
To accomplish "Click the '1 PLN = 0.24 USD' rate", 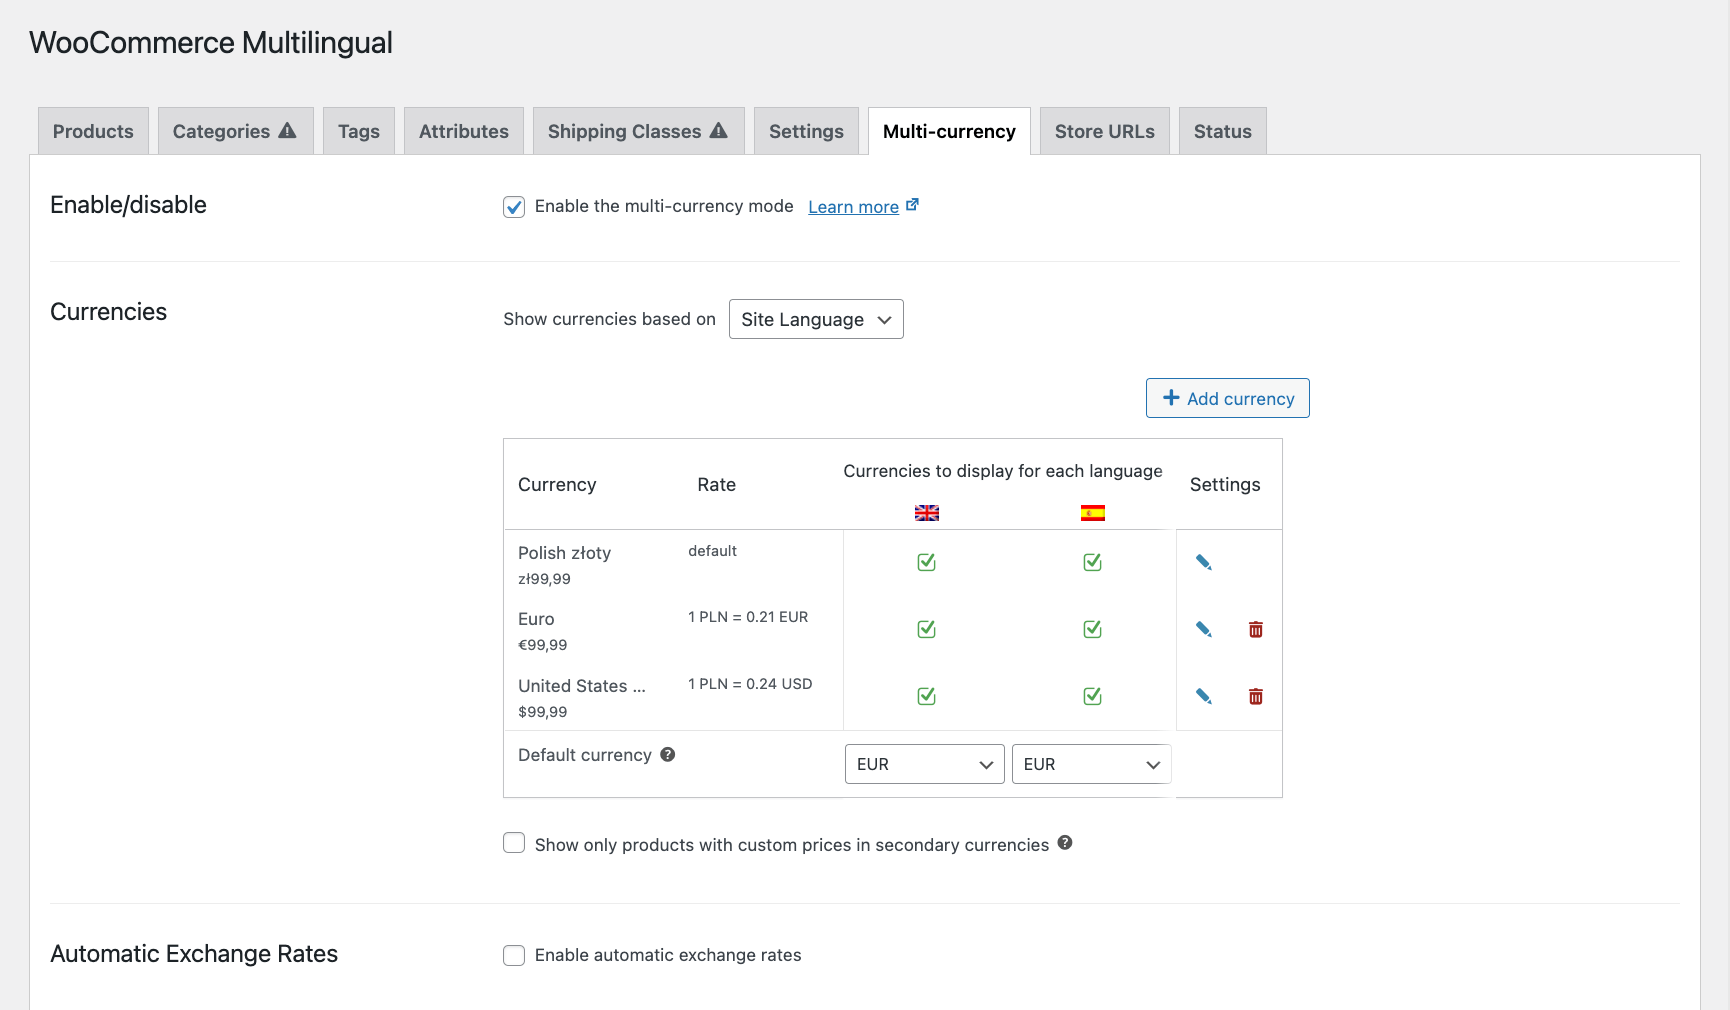I will 750,684.
